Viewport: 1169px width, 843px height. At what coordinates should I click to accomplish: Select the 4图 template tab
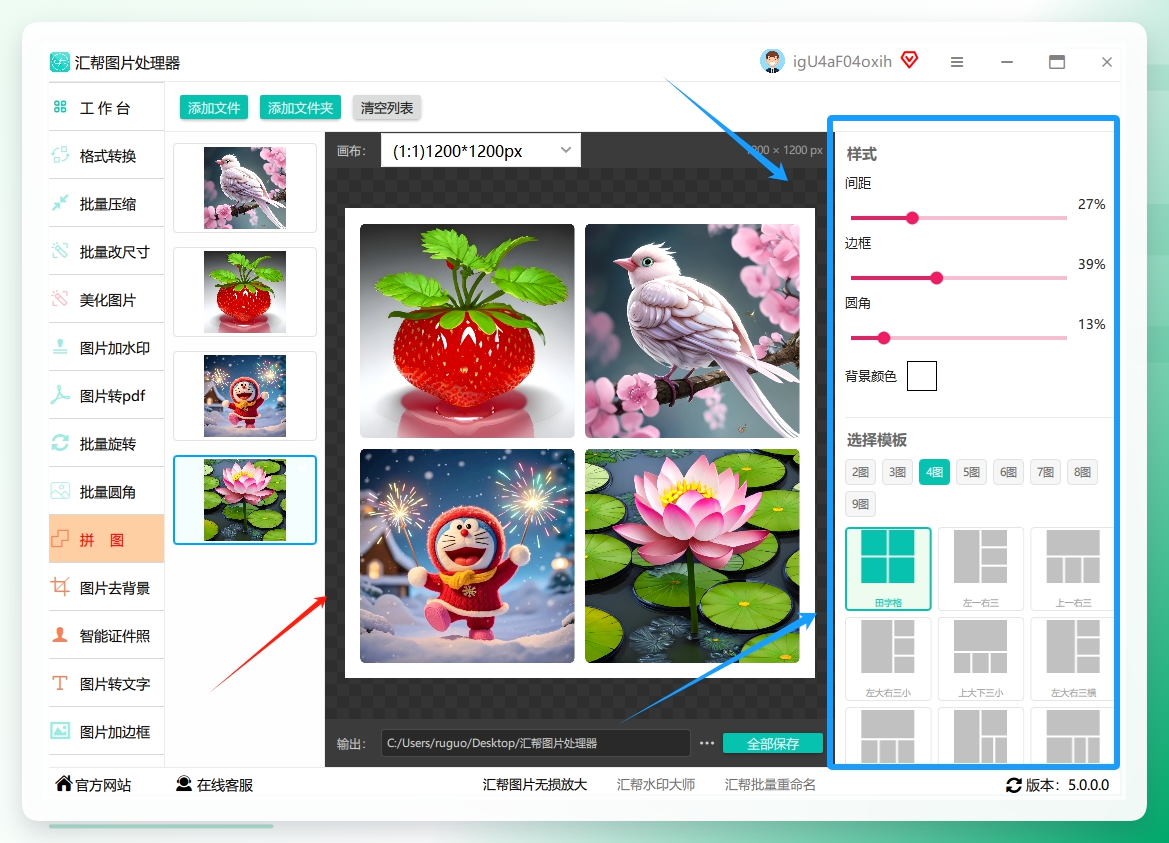934,472
